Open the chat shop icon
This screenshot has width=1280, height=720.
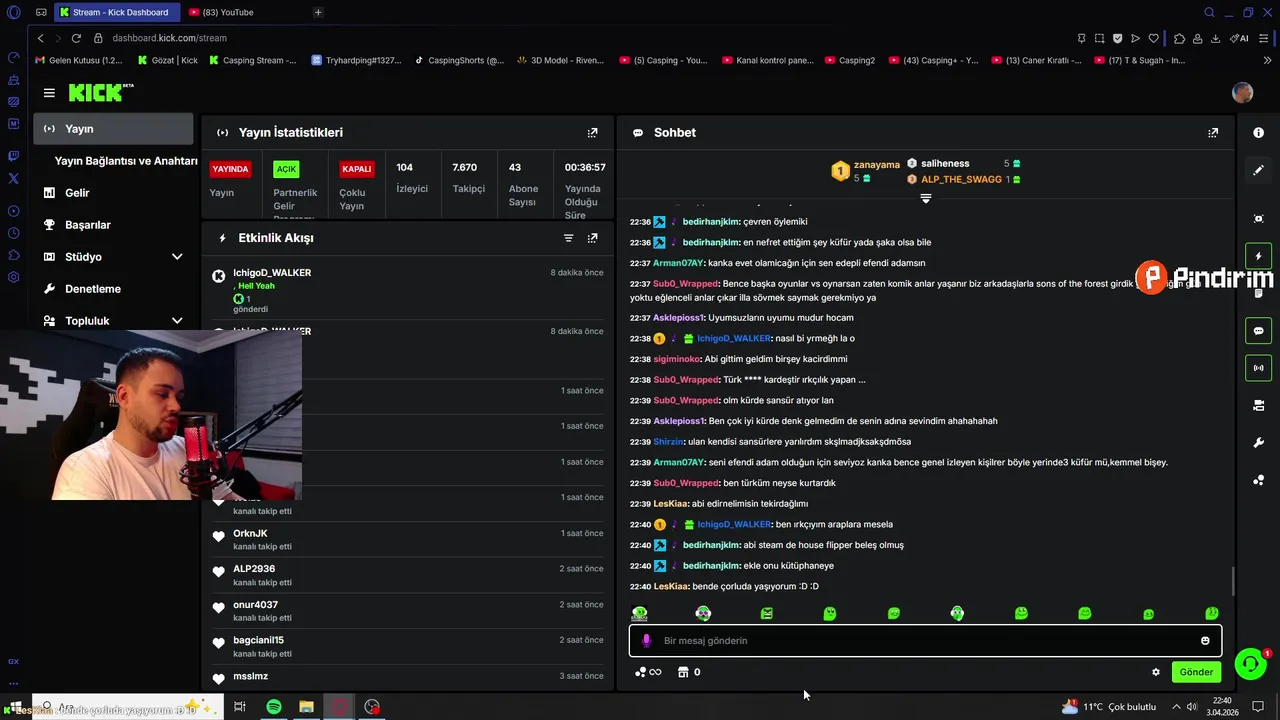point(684,672)
